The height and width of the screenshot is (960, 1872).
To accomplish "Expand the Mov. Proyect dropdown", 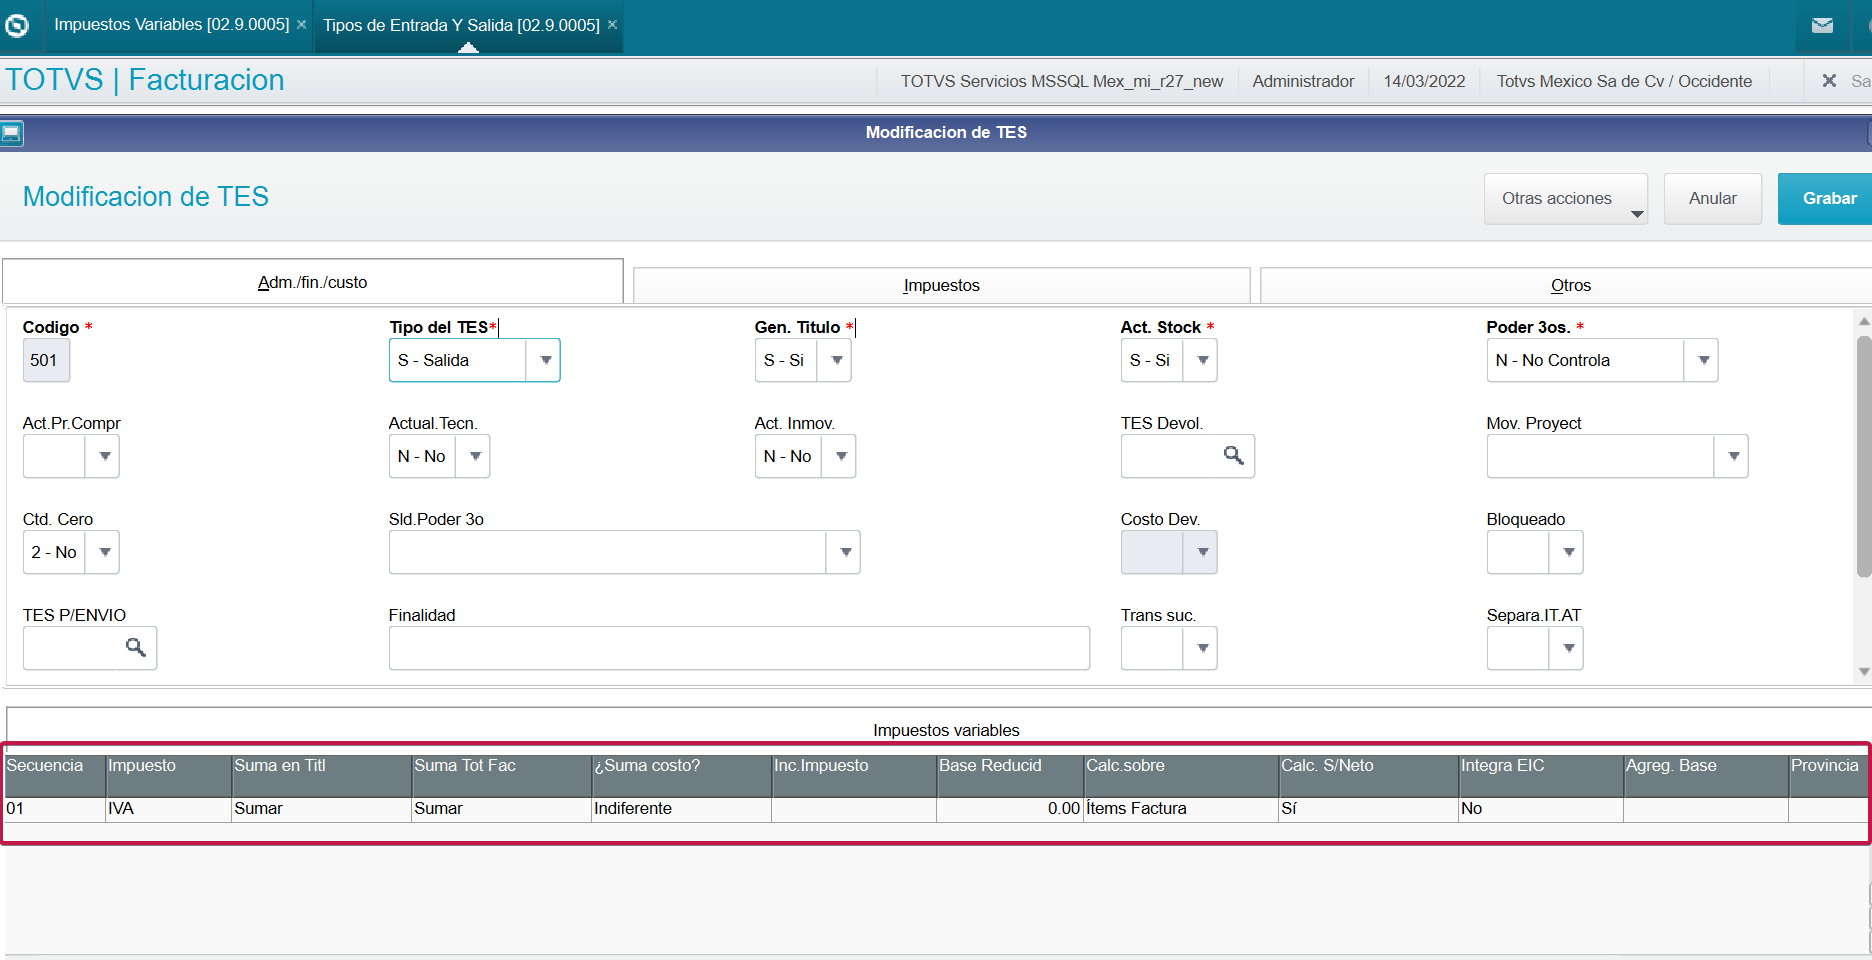I will point(1733,456).
